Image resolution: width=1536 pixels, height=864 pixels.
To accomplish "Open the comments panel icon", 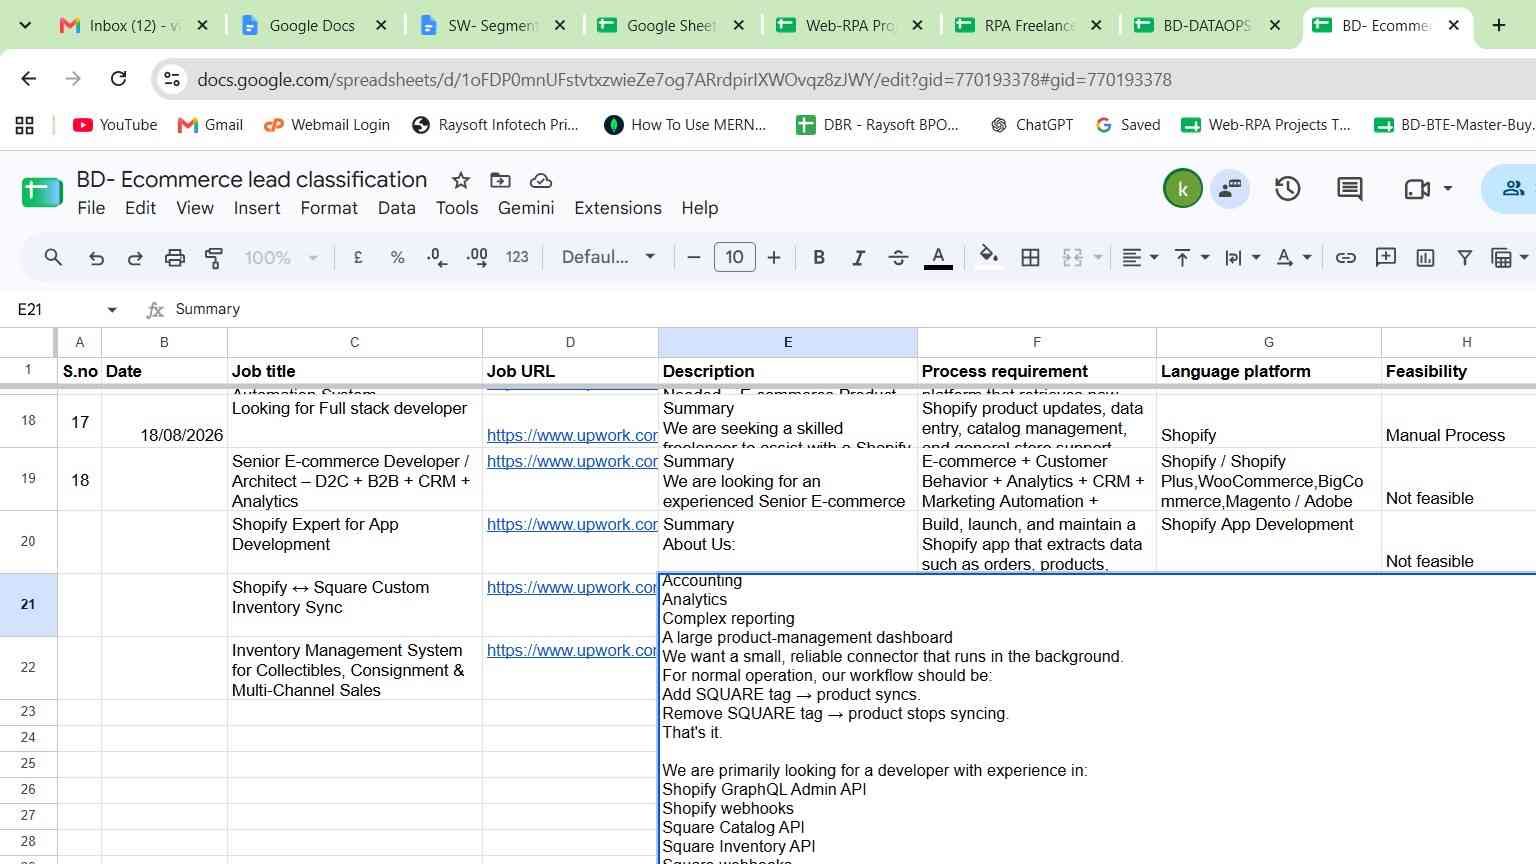I will pos(1350,188).
